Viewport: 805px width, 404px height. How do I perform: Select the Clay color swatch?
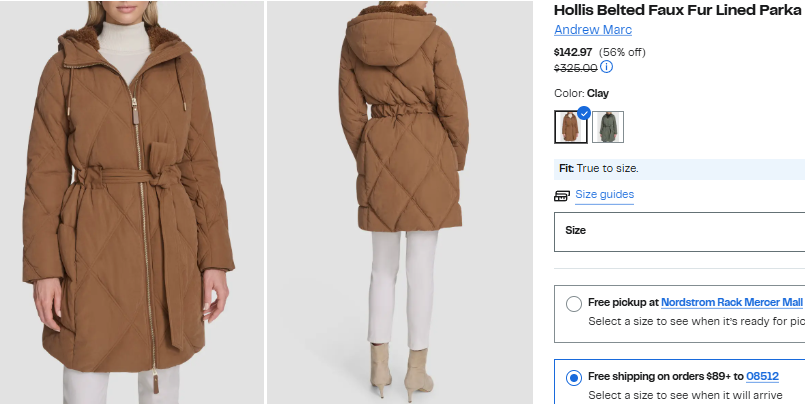tap(570, 128)
